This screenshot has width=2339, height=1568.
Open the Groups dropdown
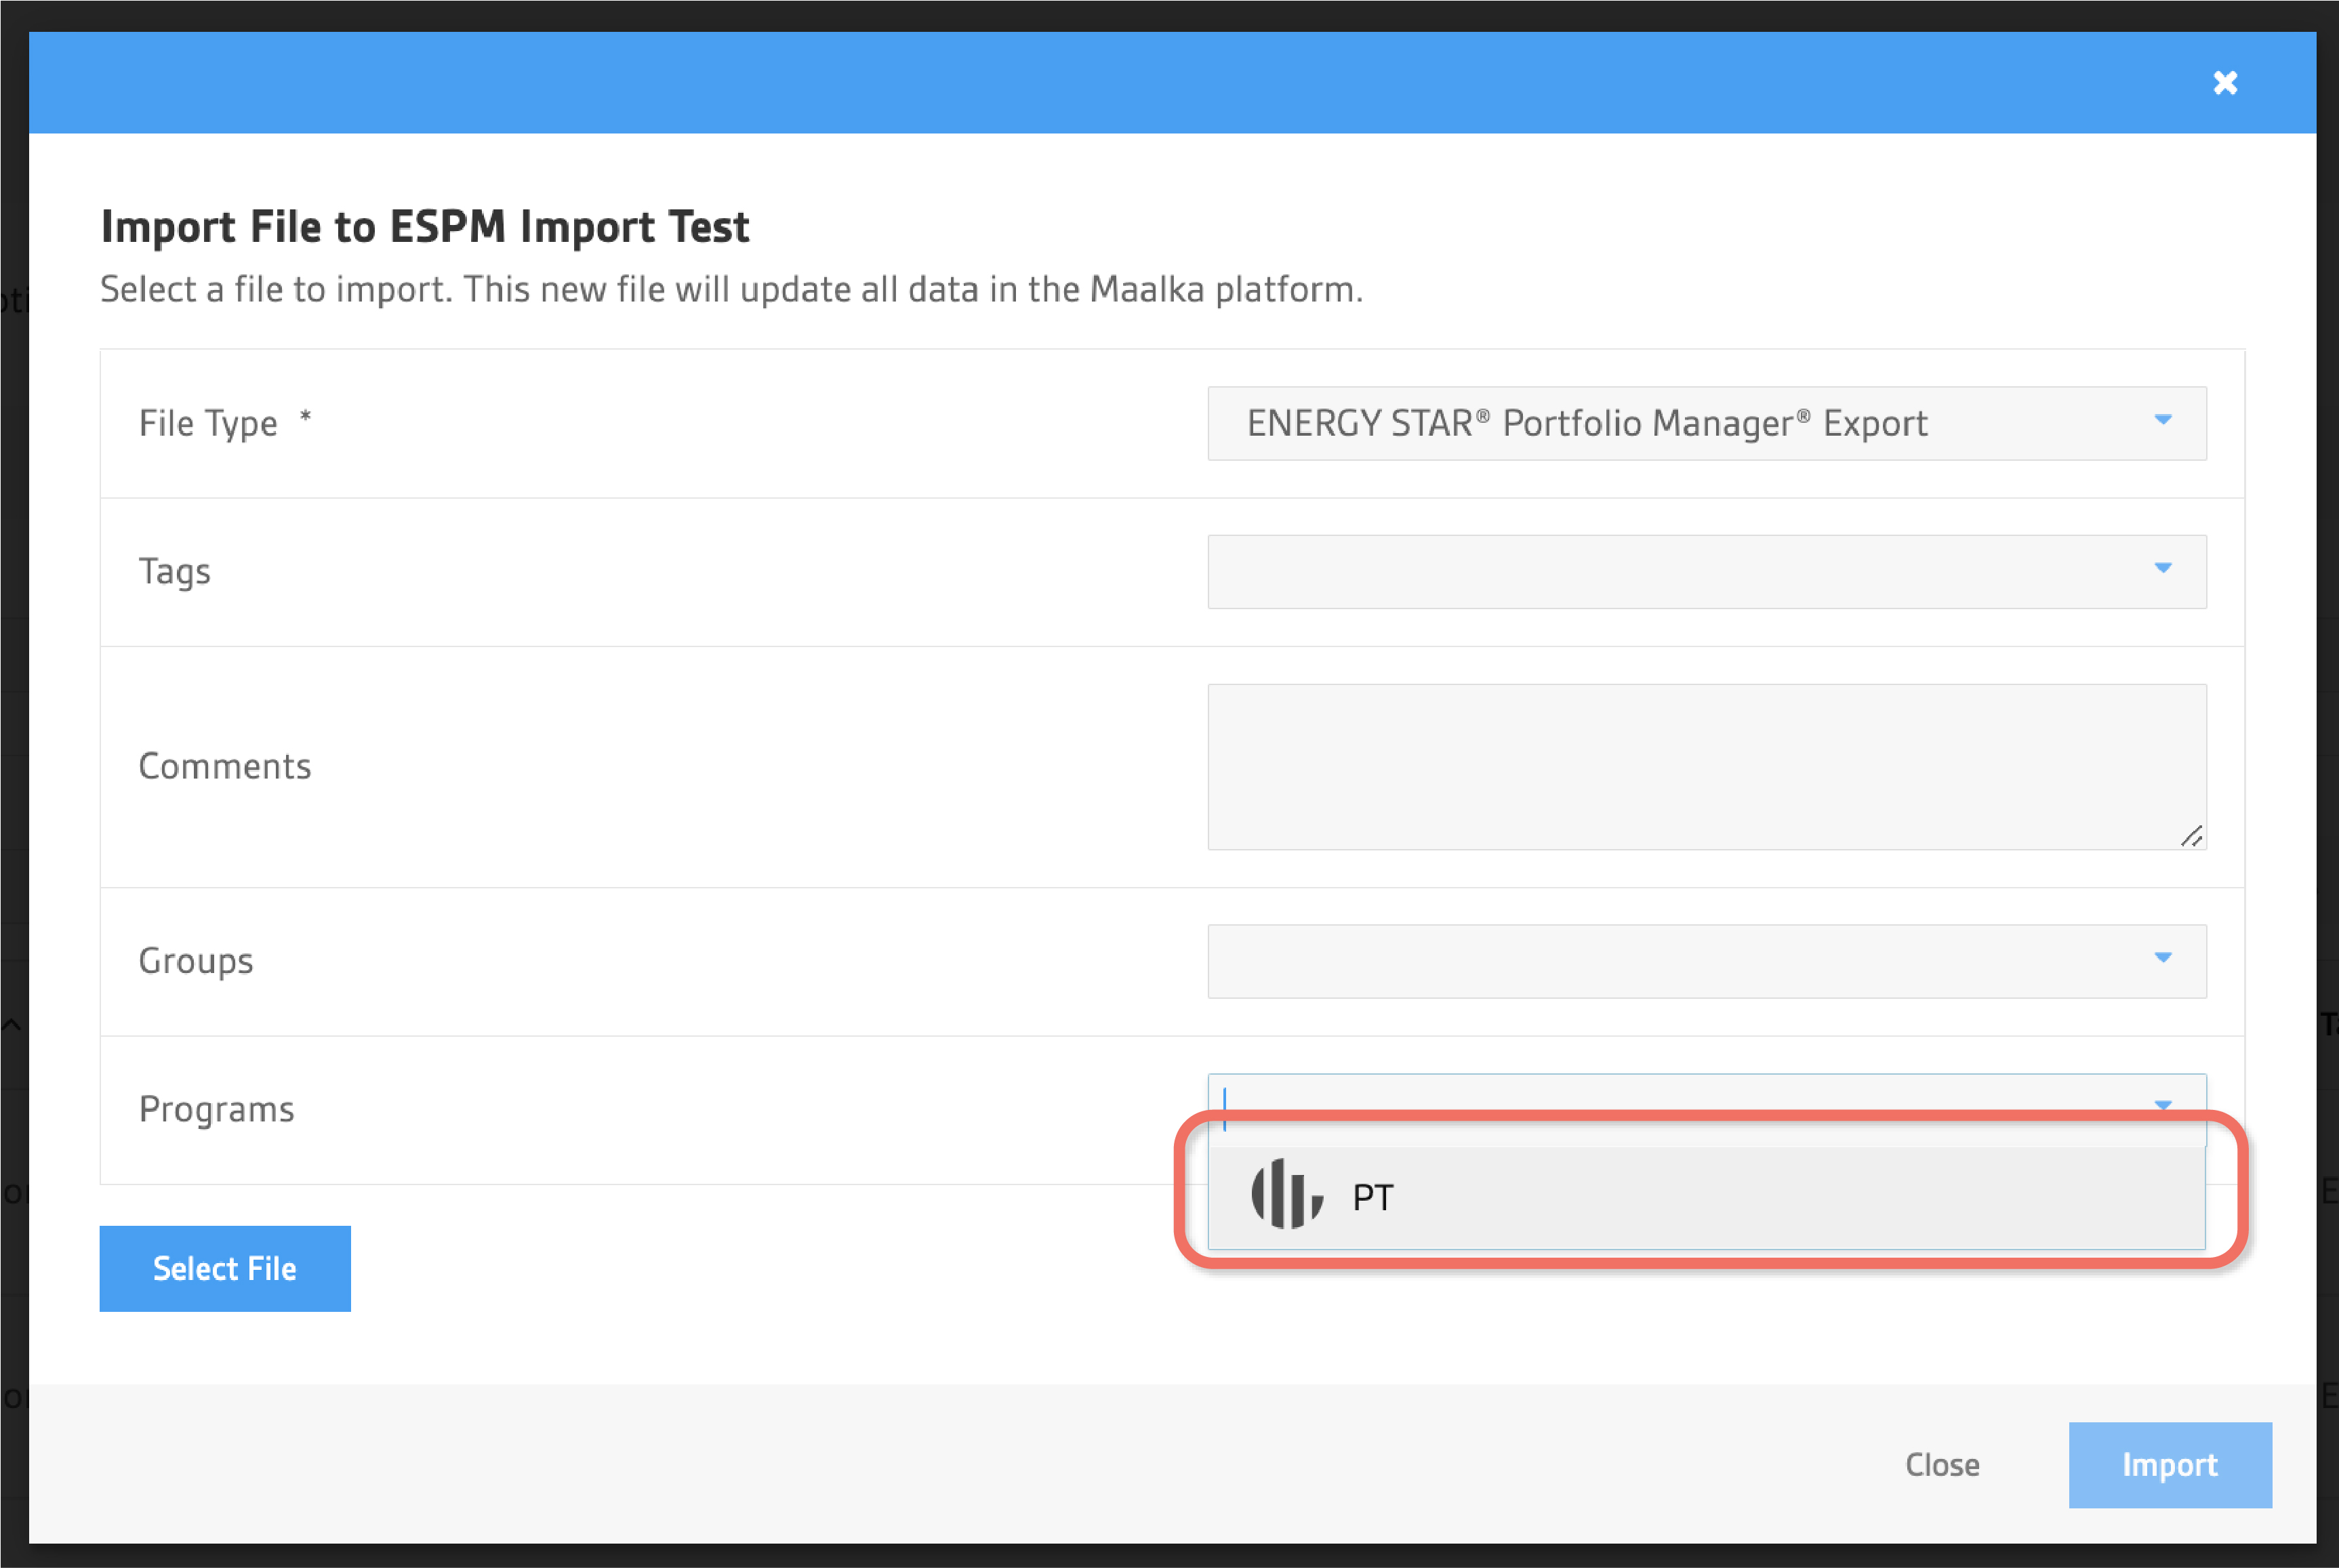click(1707, 961)
